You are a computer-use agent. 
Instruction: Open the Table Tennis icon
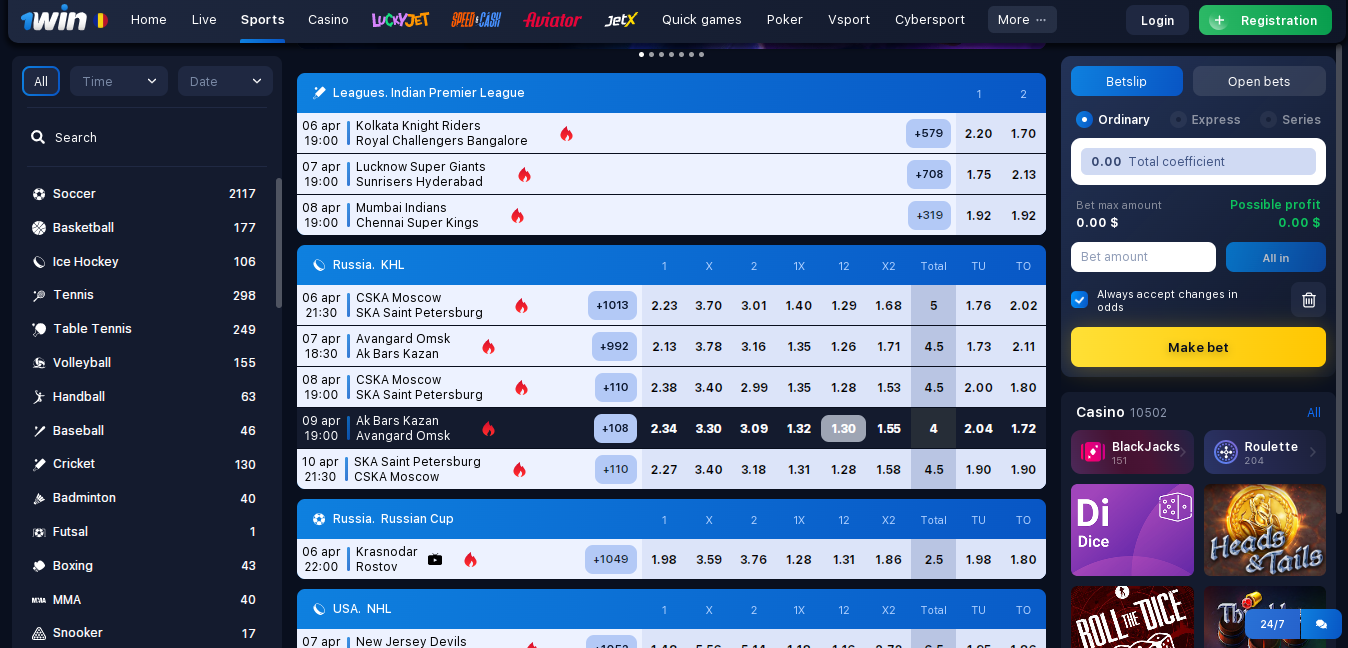point(39,329)
